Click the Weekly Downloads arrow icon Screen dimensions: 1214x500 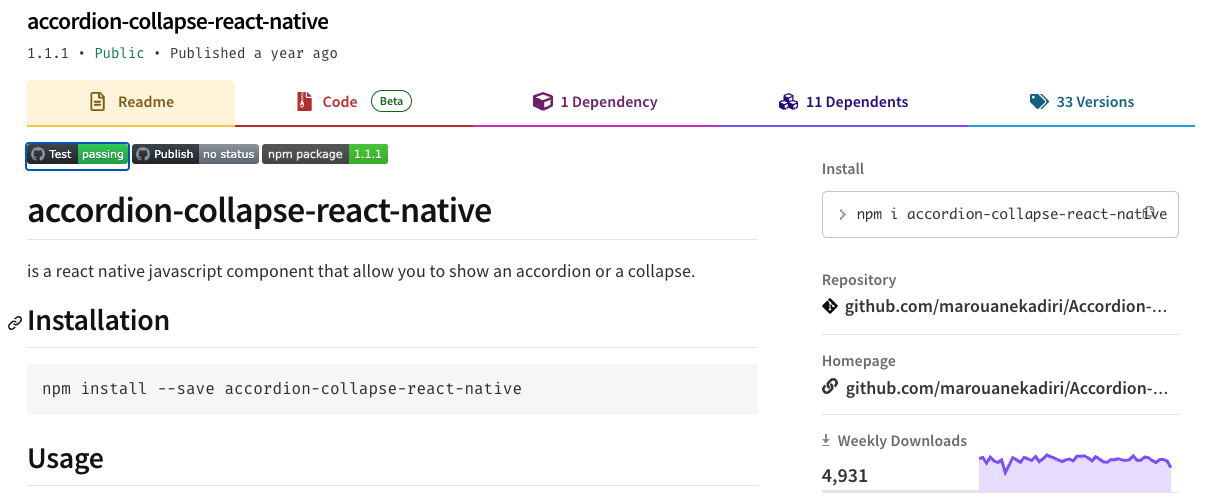tap(827, 440)
